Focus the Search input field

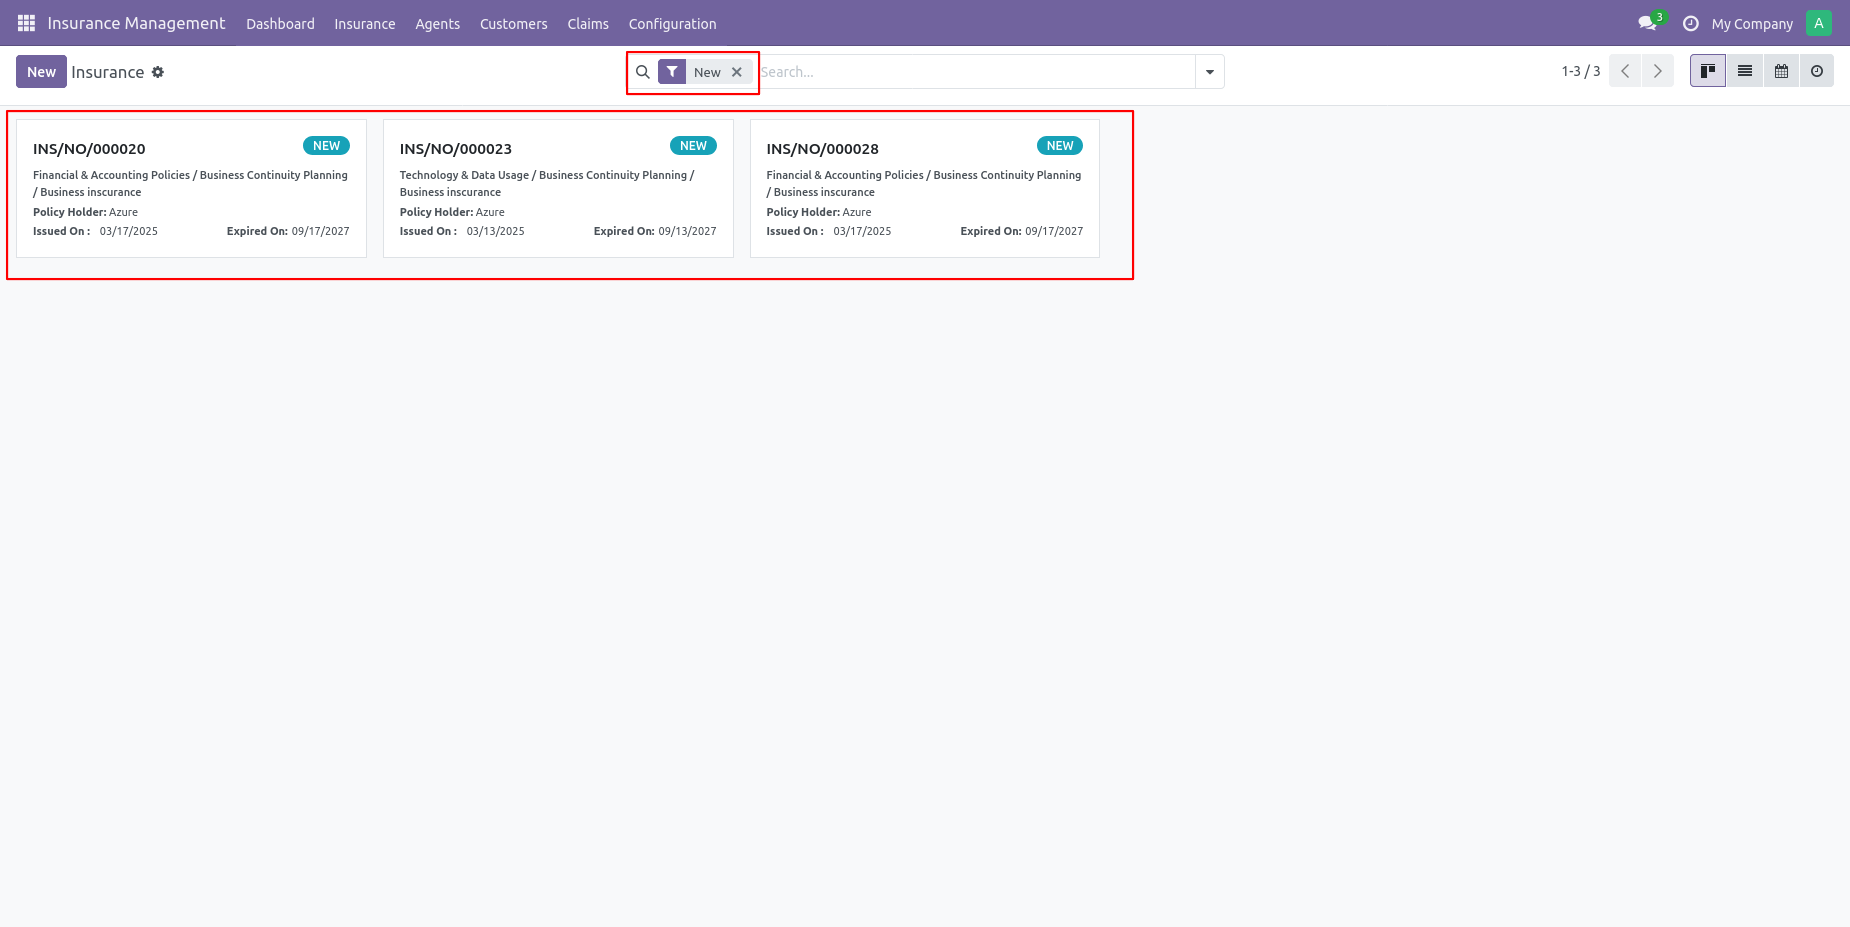coord(976,72)
